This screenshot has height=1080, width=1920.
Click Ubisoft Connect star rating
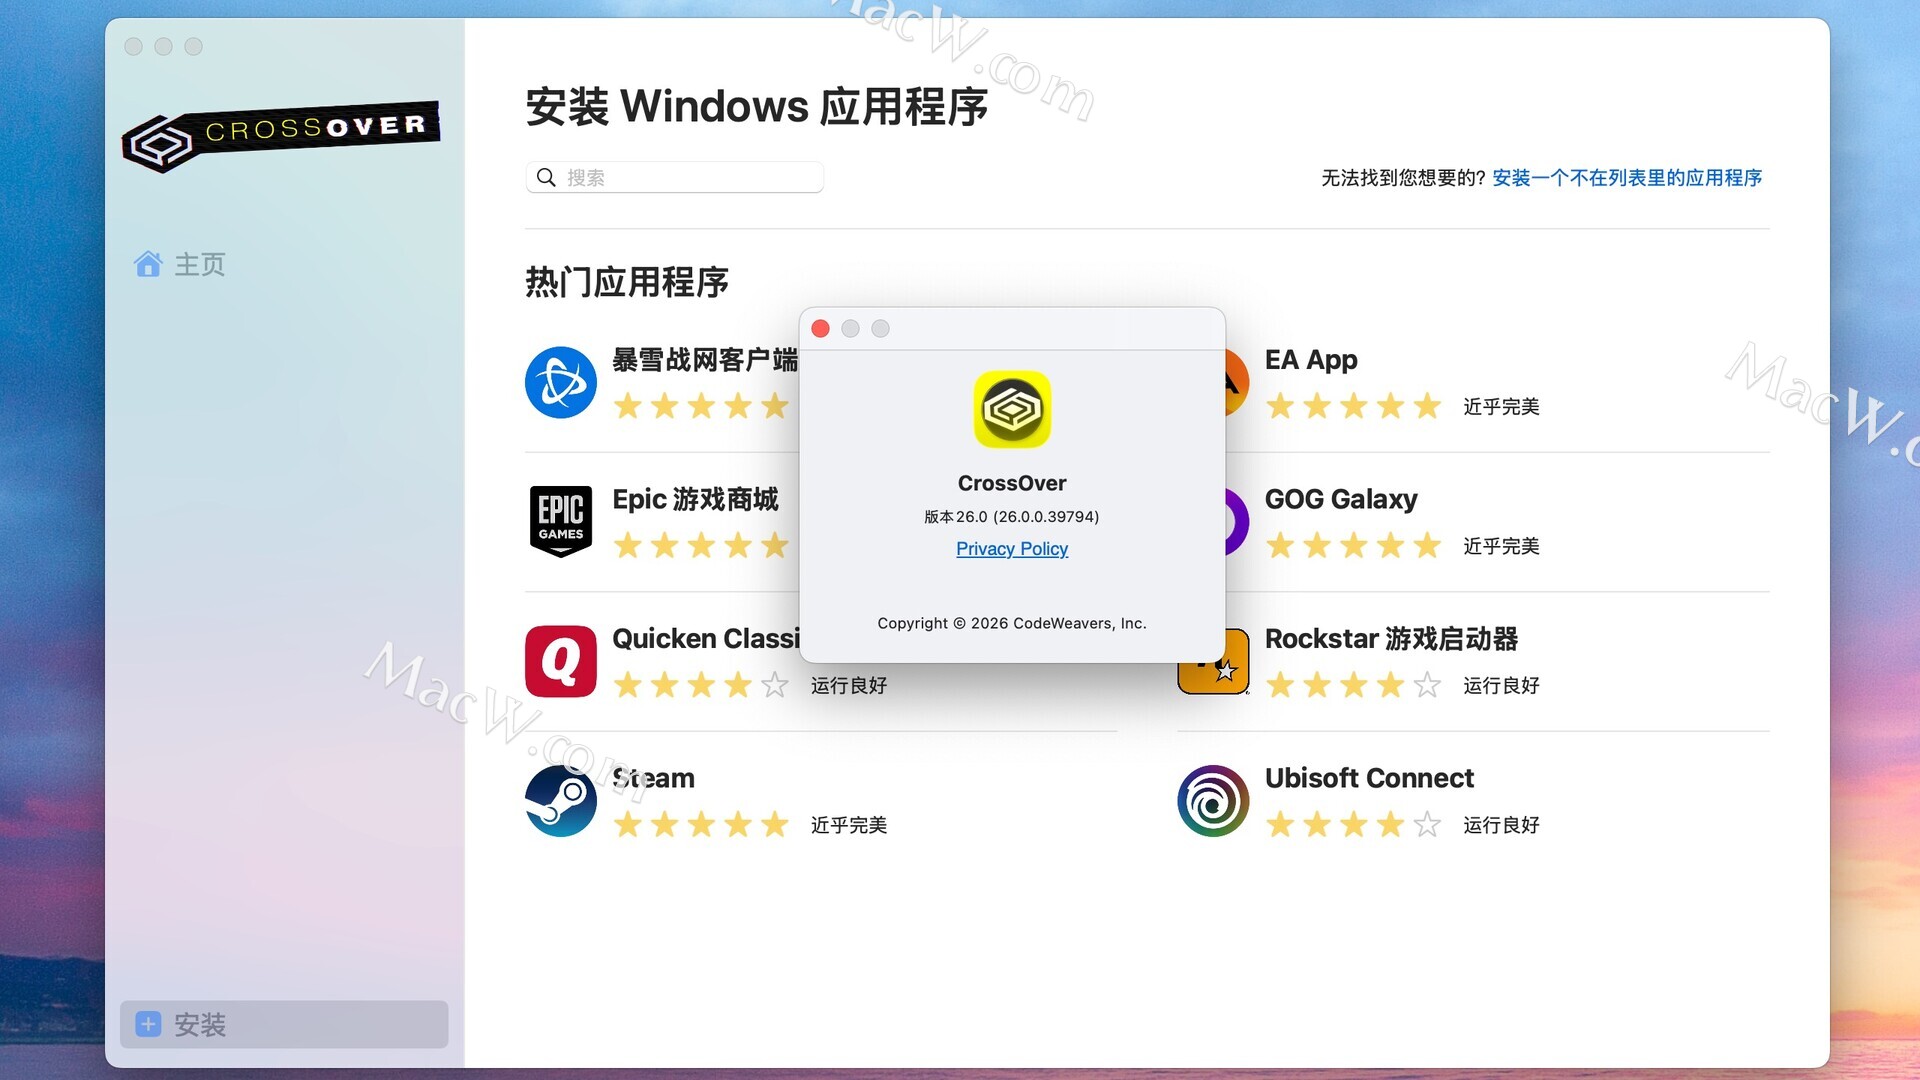click(1352, 825)
